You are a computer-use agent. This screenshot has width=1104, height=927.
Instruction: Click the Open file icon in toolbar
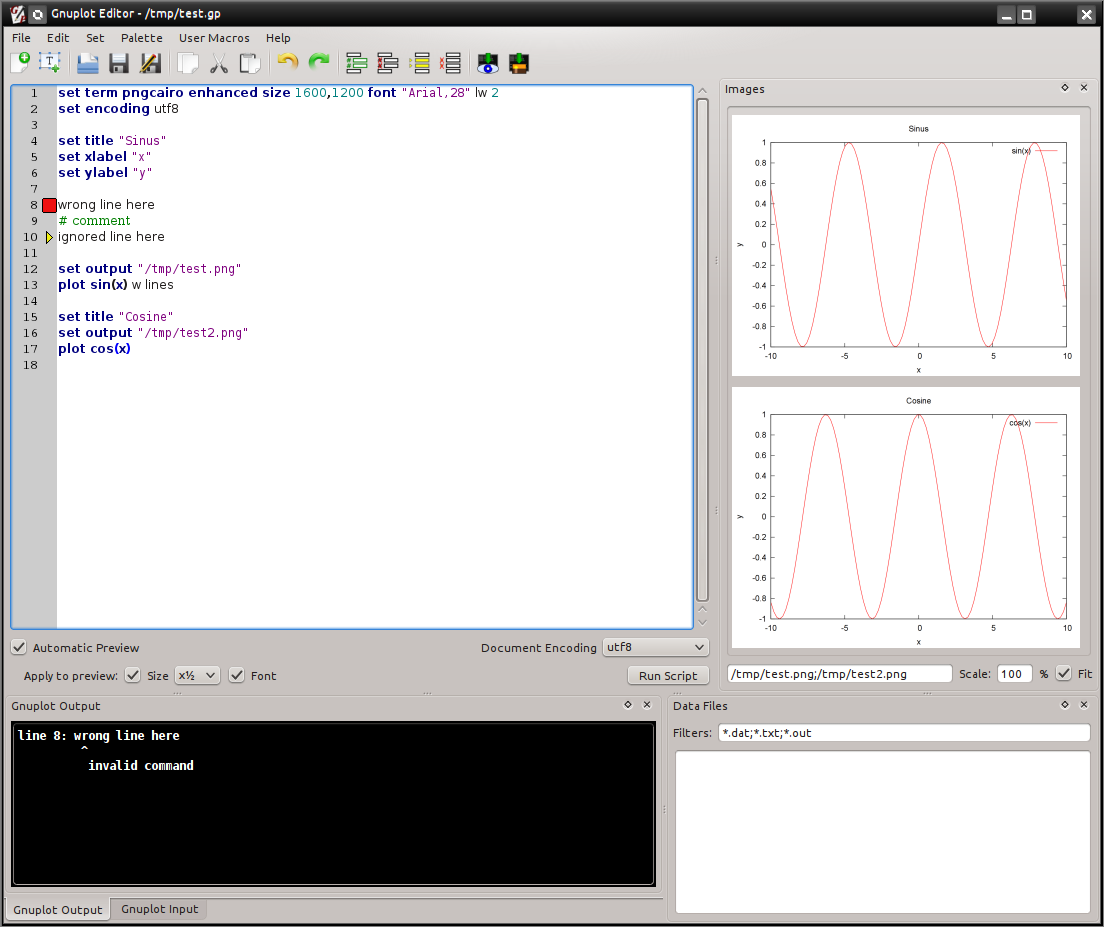(87, 63)
